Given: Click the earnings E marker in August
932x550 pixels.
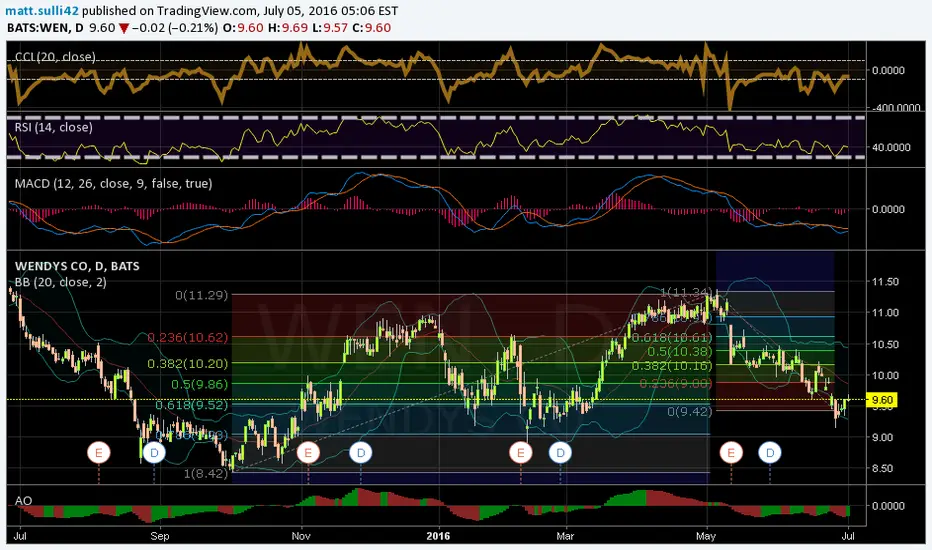Looking at the screenshot, I should pyautogui.click(x=99, y=453).
